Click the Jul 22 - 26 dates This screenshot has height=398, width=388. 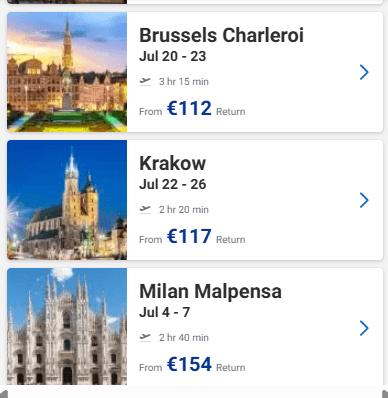coord(173,184)
